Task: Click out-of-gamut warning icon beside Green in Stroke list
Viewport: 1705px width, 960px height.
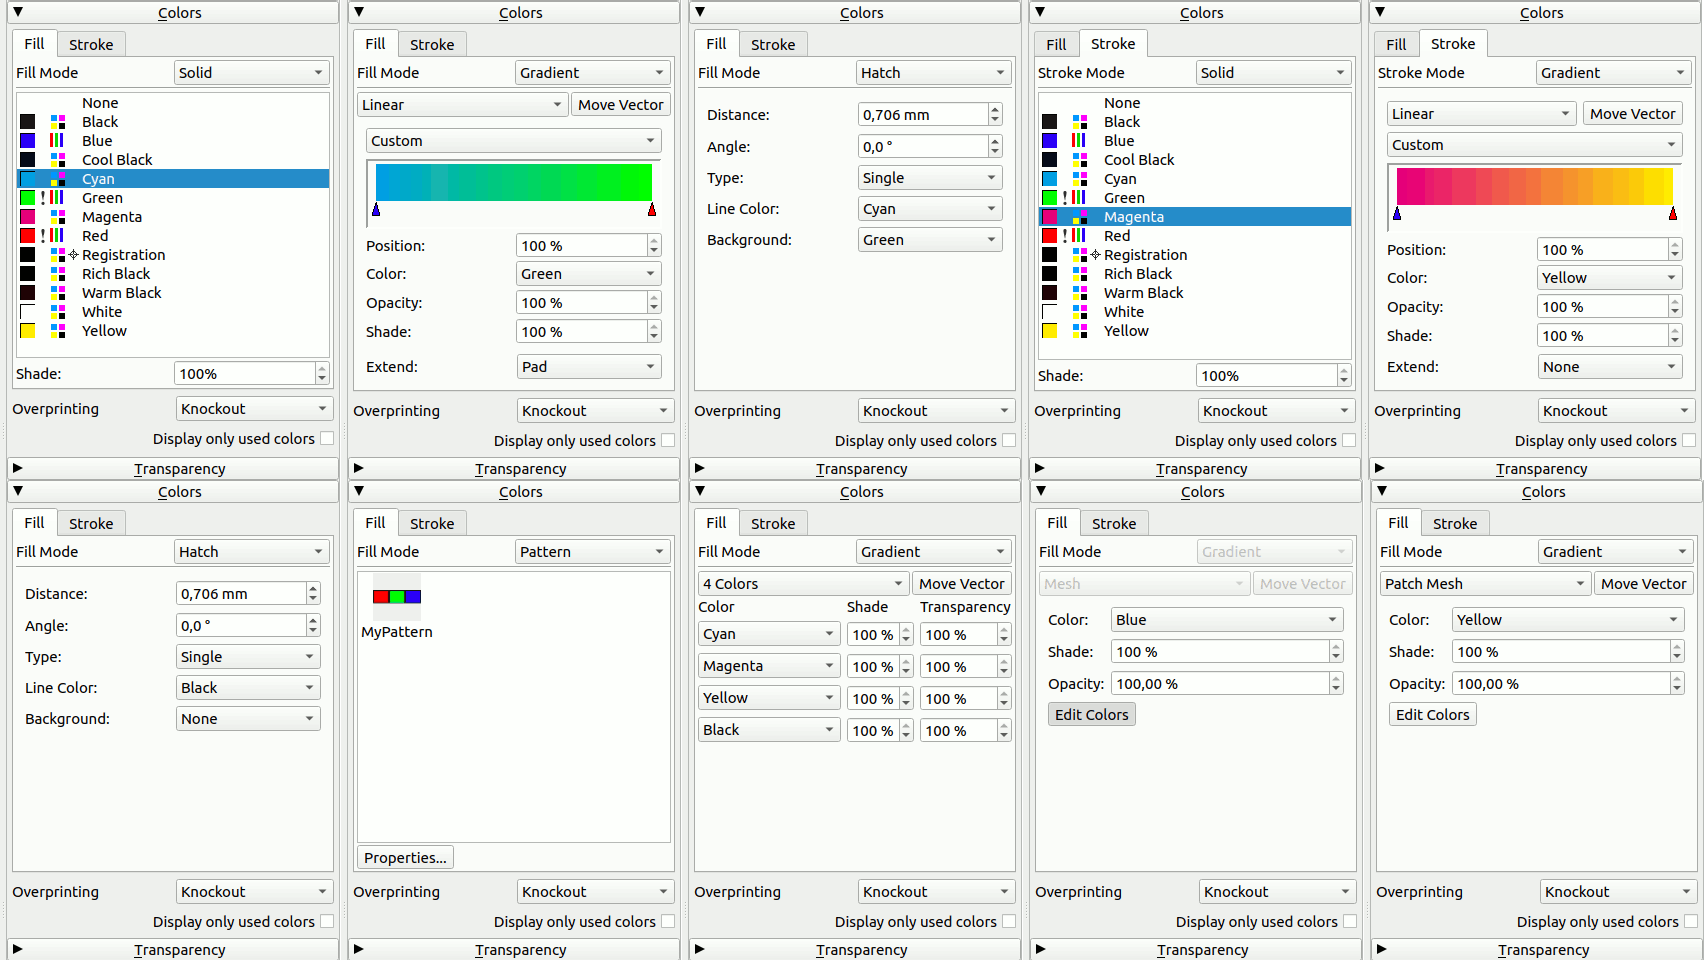Action: click(1065, 198)
